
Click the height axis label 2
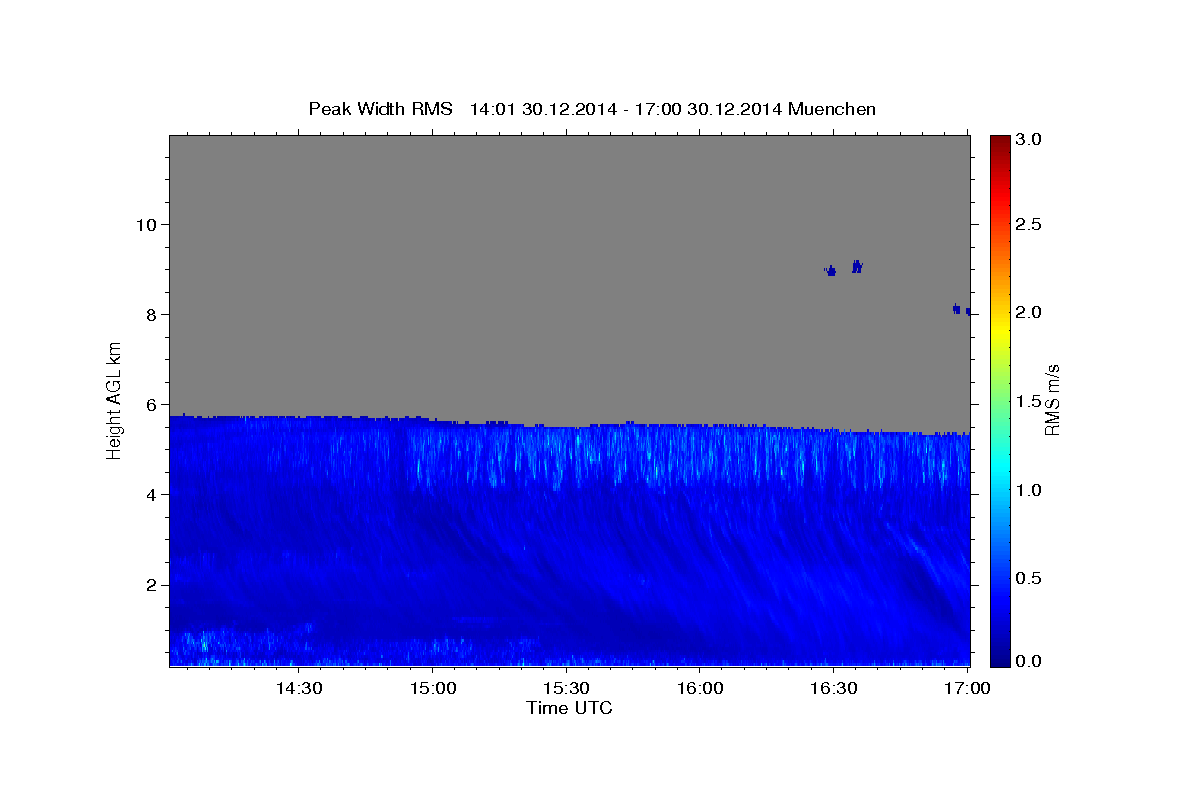(x=150, y=584)
